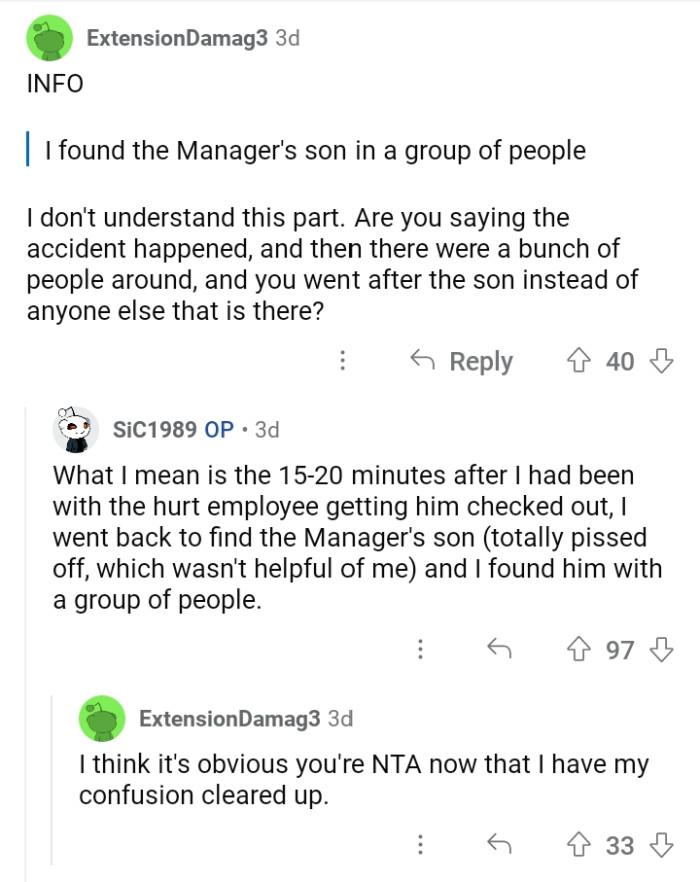Reply to ExtensionDamag3's INFO comment
The width and height of the screenshot is (700, 882).
click(462, 361)
